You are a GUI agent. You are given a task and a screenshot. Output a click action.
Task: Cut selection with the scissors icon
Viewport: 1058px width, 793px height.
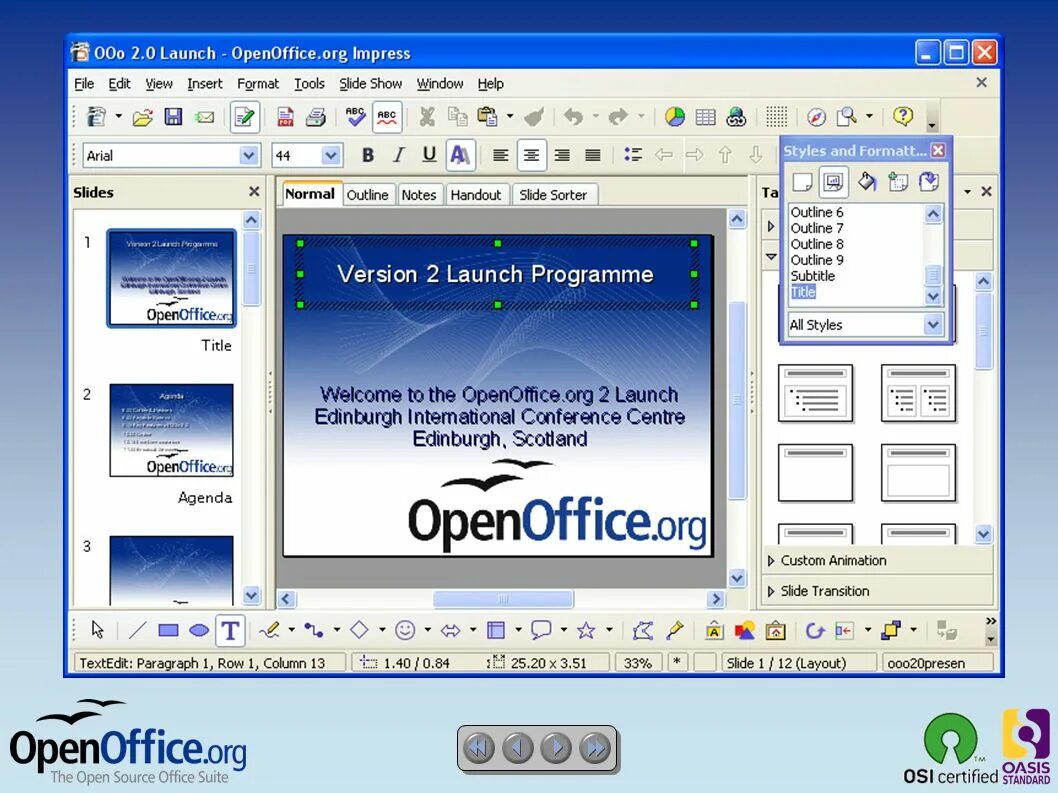coord(426,117)
